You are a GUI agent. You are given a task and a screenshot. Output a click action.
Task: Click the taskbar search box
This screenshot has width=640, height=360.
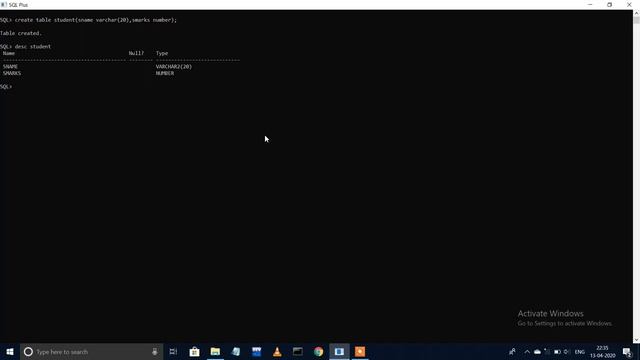(x=91, y=351)
